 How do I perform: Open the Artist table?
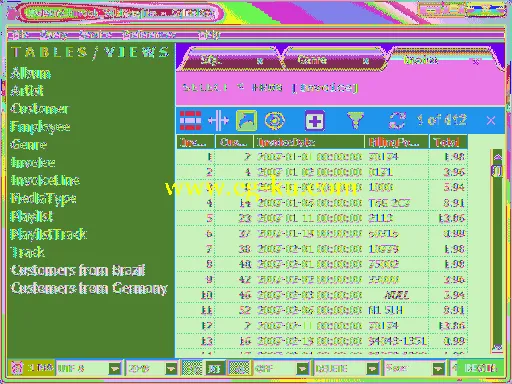pyautogui.click(x=27, y=91)
